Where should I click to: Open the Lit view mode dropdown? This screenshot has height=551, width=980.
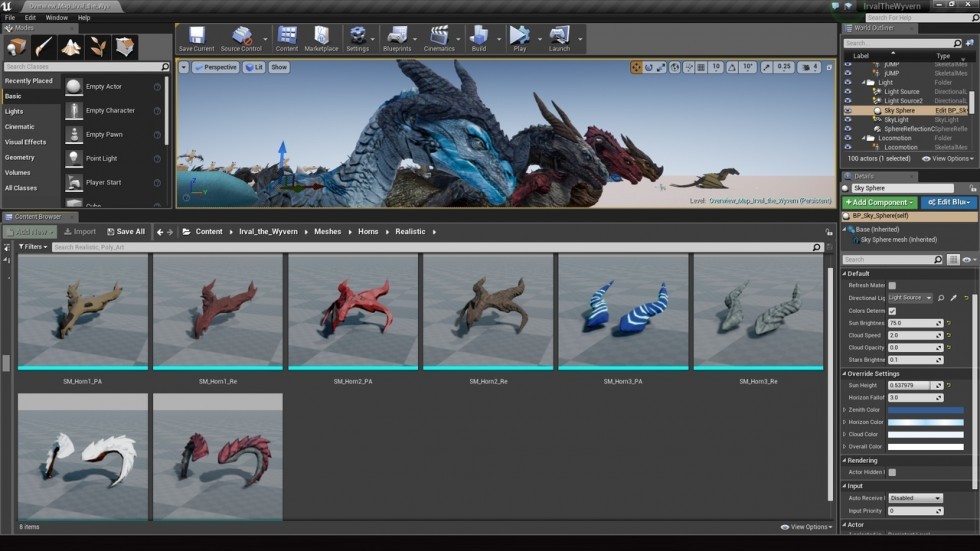tap(254, 67)
